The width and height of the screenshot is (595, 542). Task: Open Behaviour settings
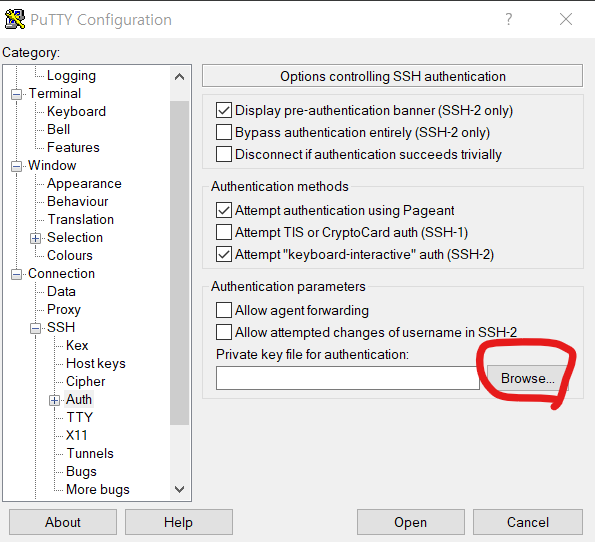point(77,201)
